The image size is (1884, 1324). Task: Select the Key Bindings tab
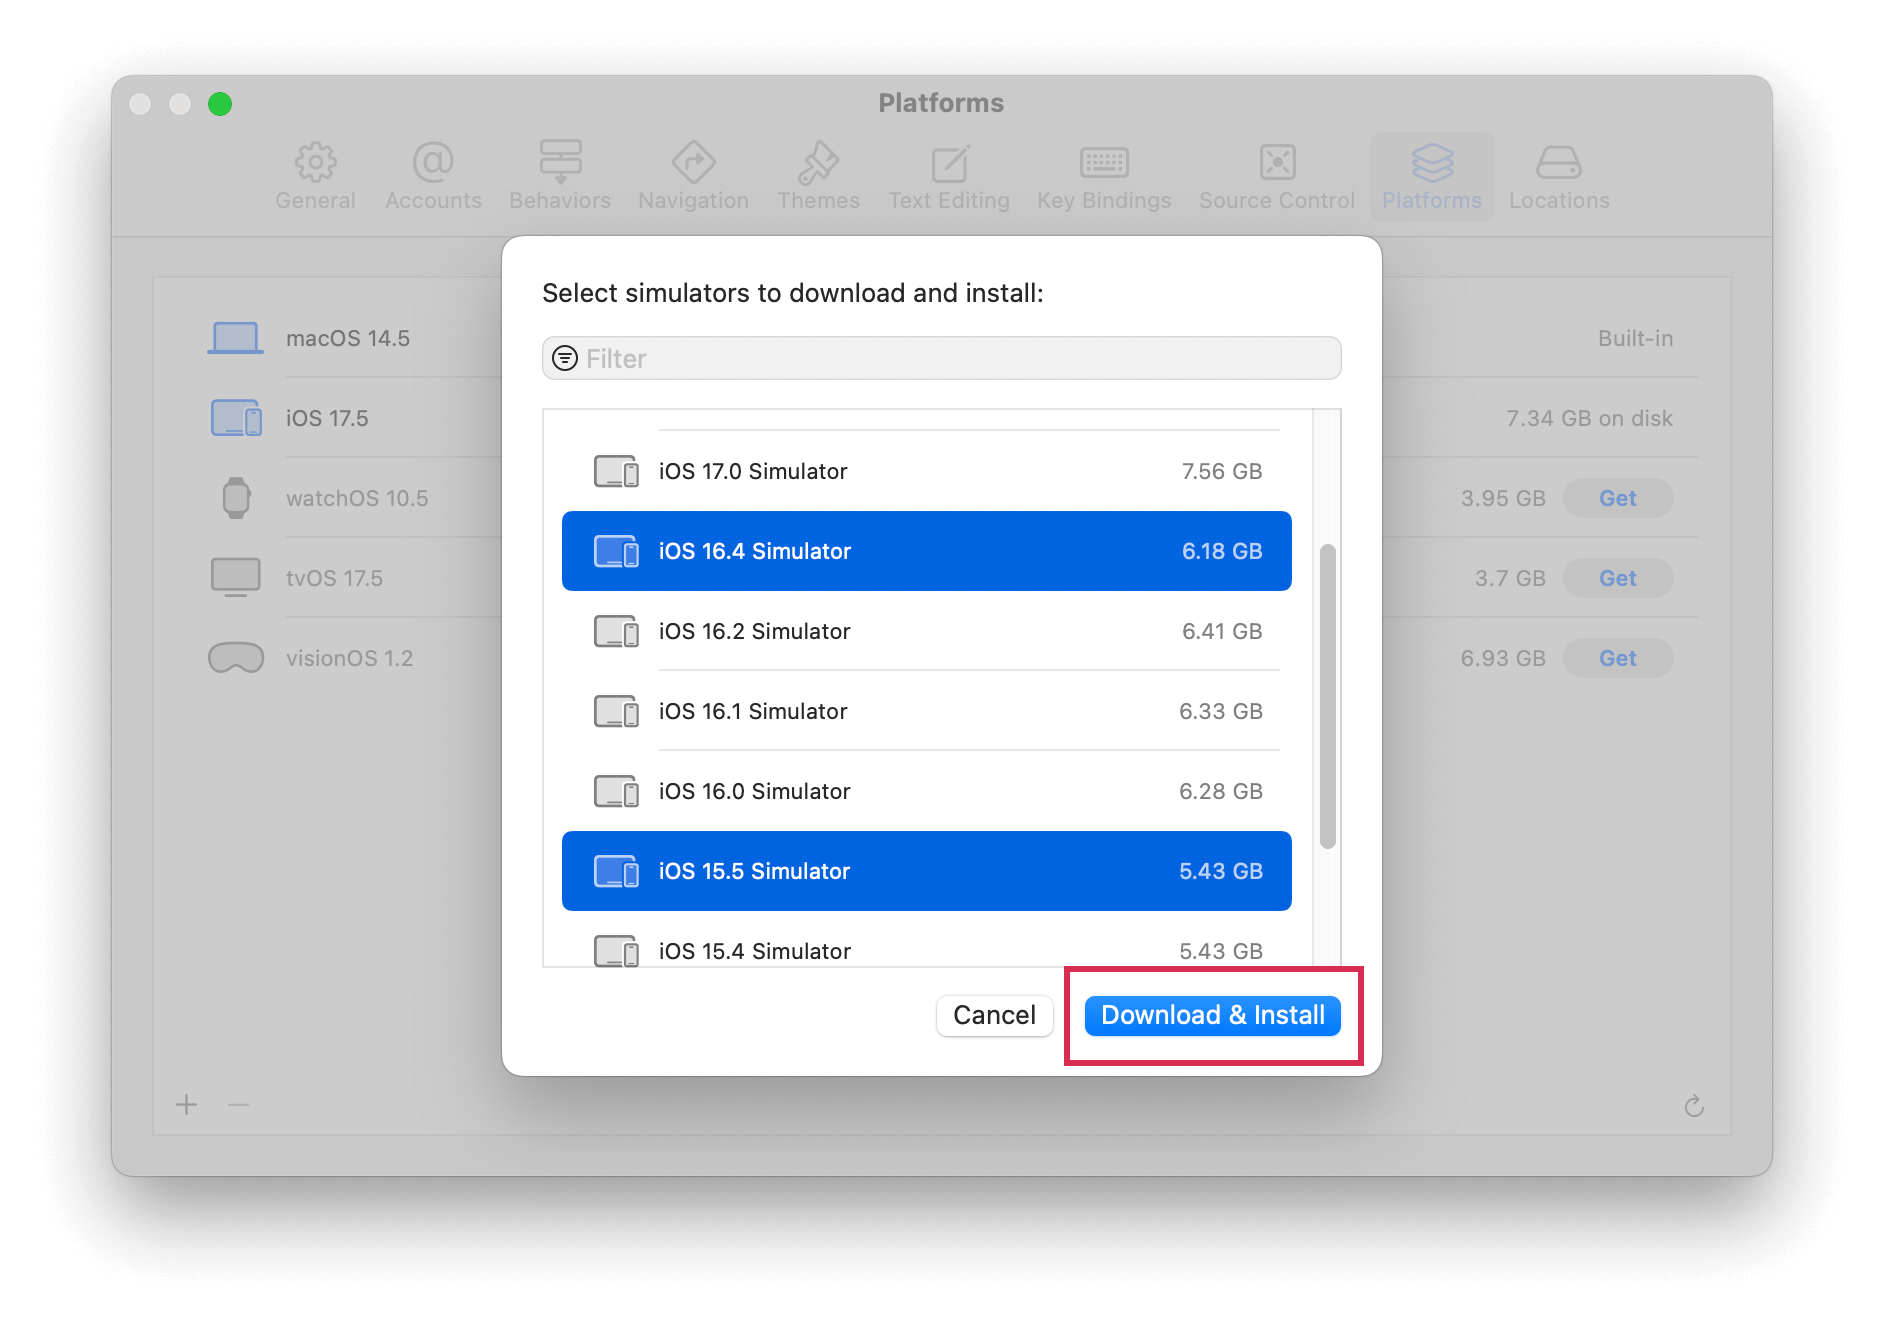1104,177
